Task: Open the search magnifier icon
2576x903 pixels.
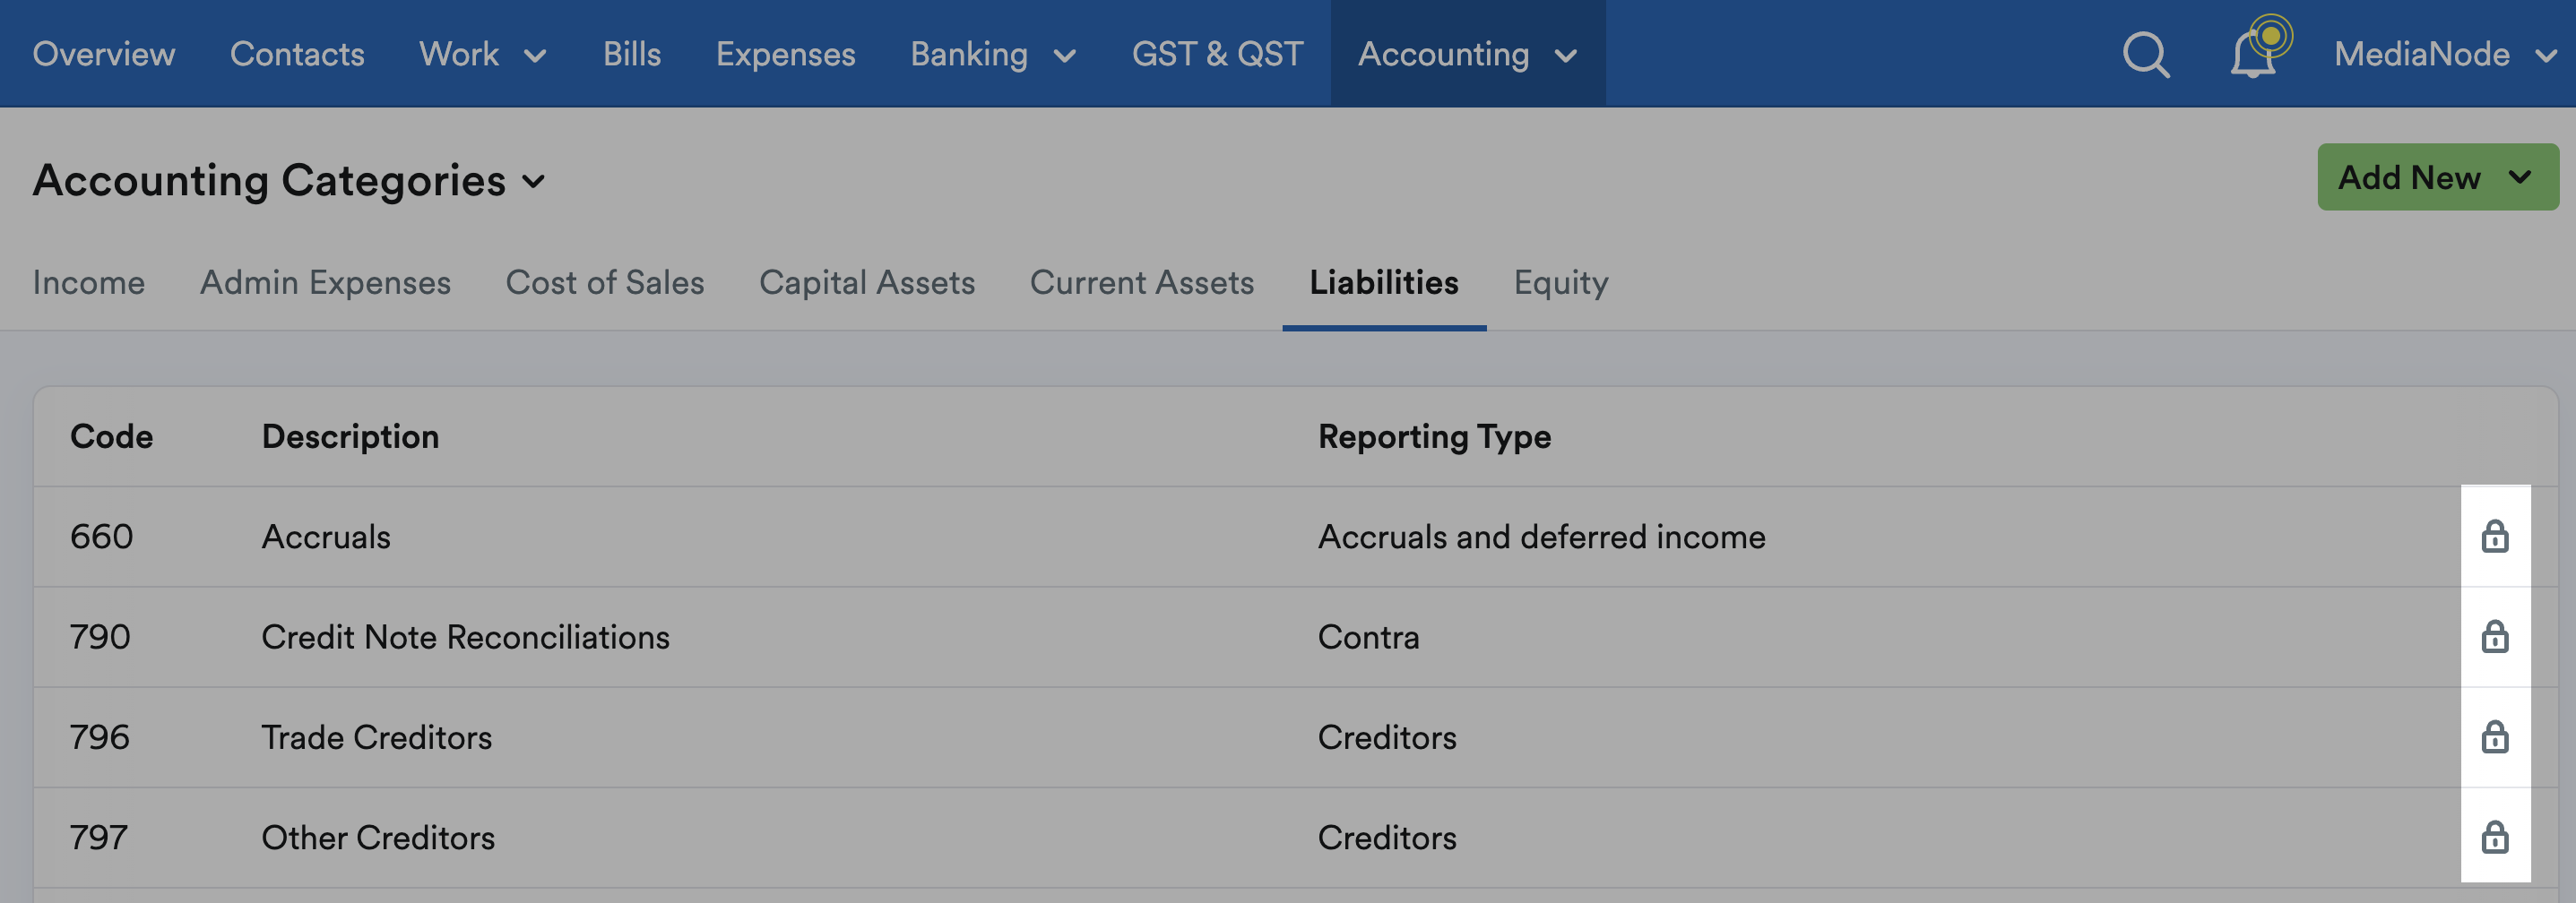Action: (x=2146, y=54)
